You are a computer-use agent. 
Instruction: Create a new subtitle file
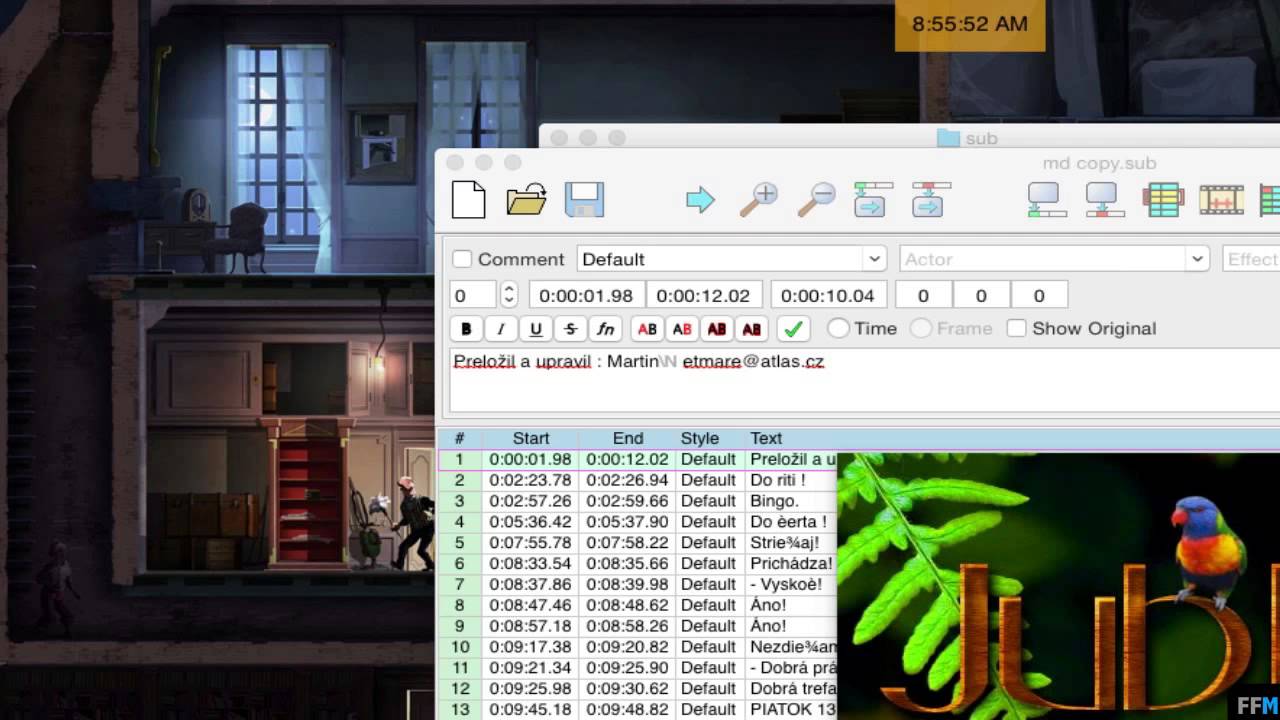[468, 200]
